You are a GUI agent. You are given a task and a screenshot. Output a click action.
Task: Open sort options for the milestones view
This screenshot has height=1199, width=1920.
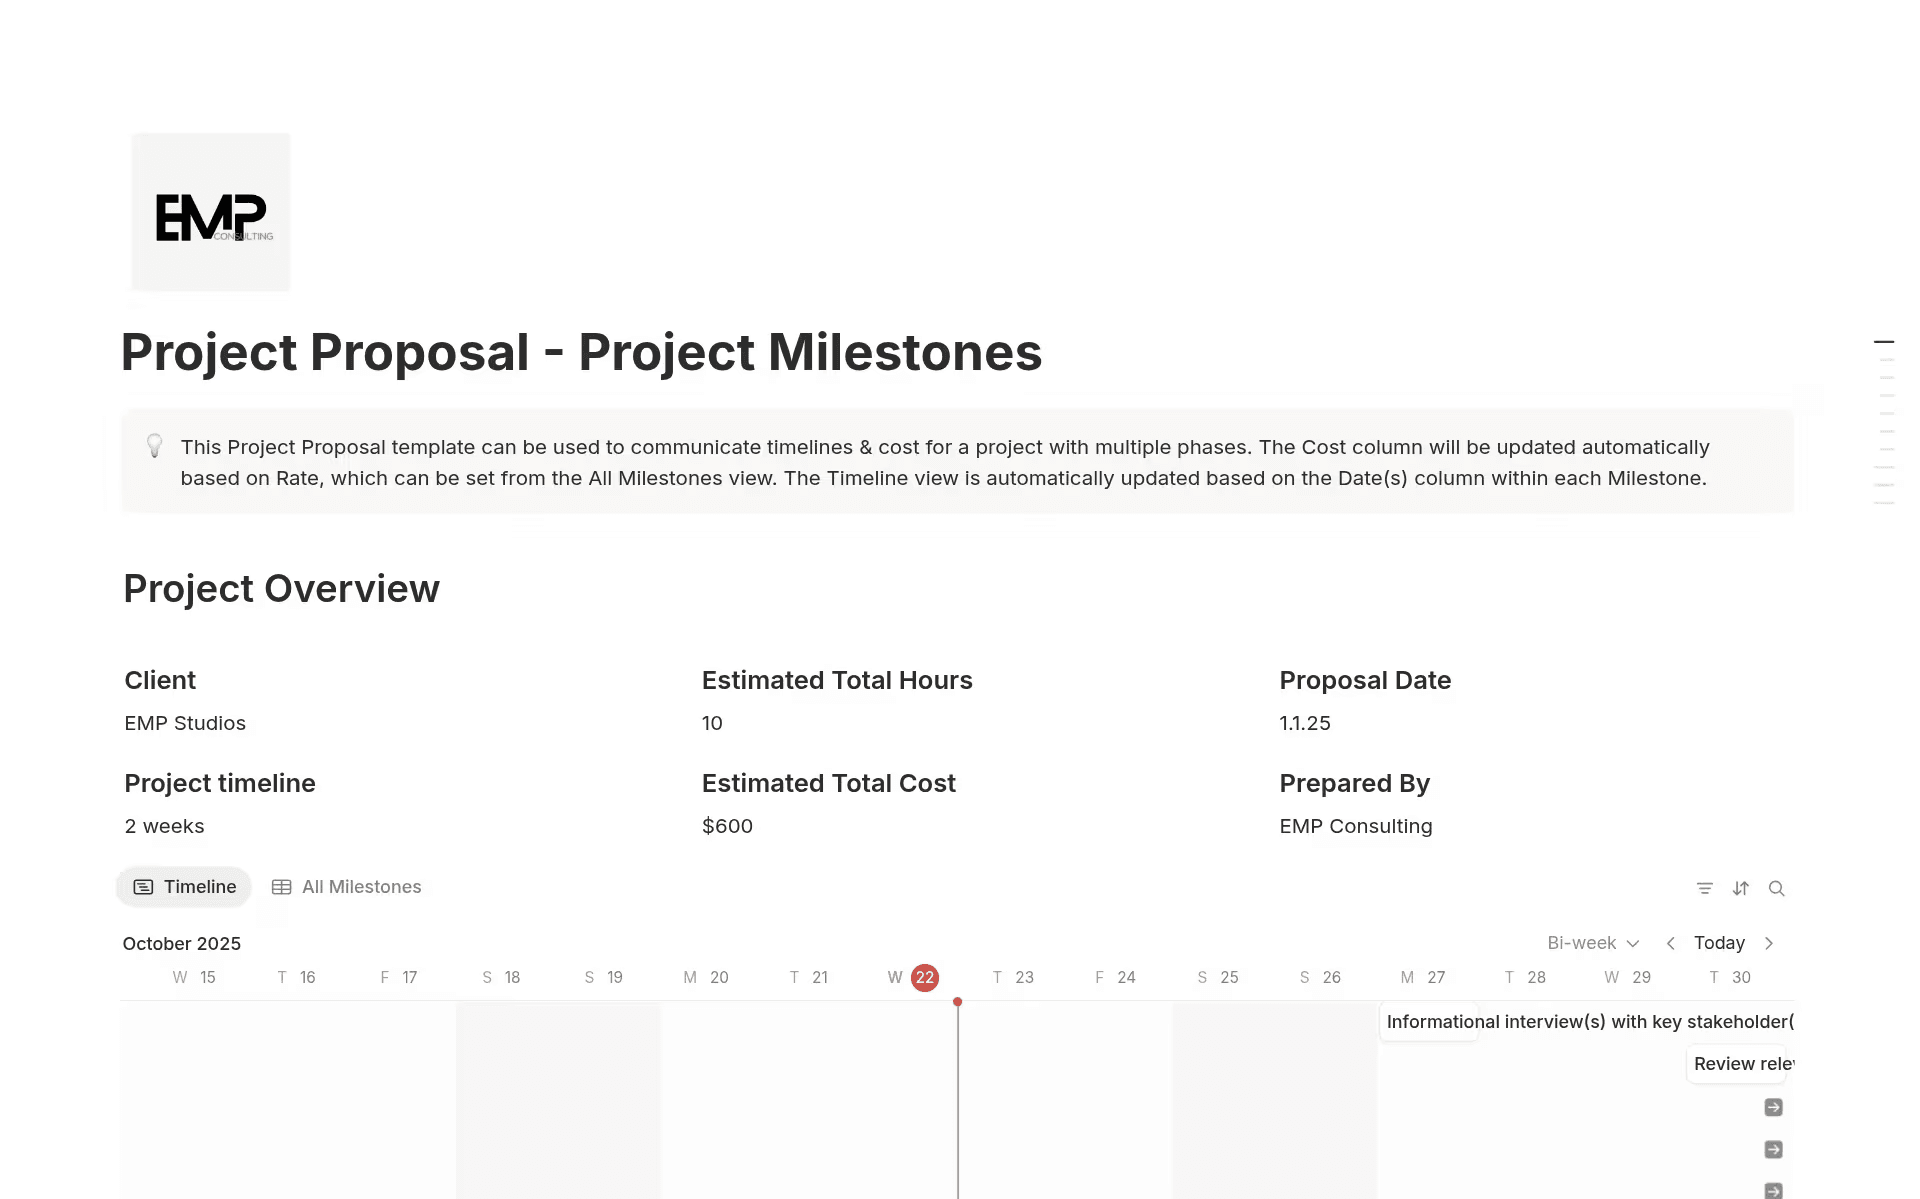[1741, 888]
